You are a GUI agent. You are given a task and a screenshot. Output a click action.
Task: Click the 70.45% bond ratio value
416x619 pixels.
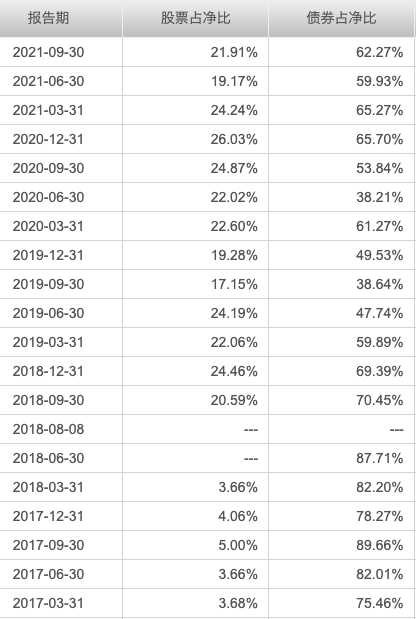pyautogui.click(x=380, y=400)
